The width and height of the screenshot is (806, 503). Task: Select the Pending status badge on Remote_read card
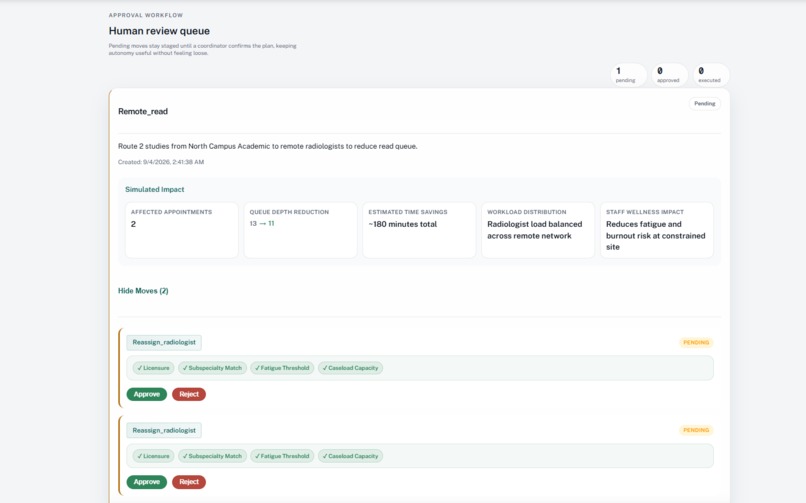(705, 103)
